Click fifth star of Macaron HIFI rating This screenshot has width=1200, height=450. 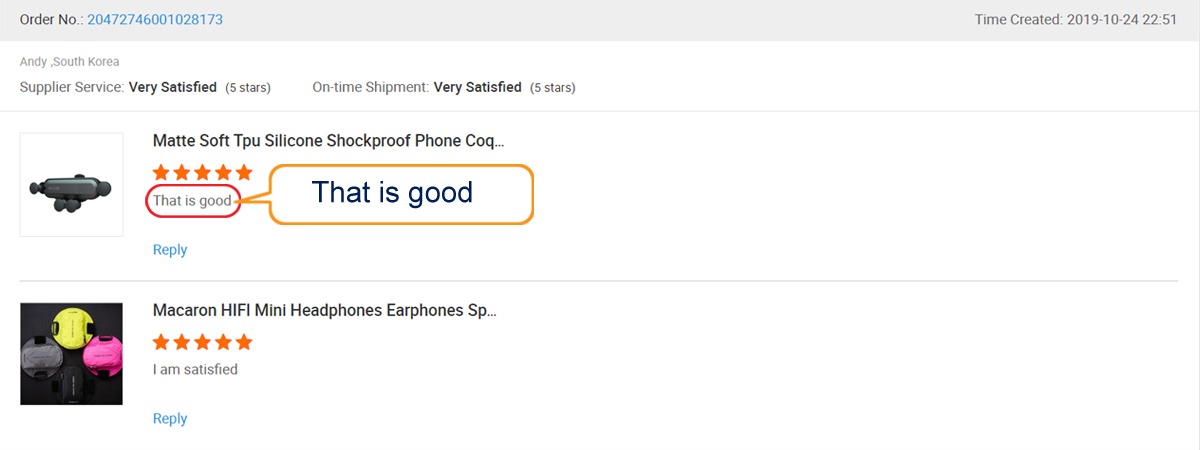click(243, 342)
